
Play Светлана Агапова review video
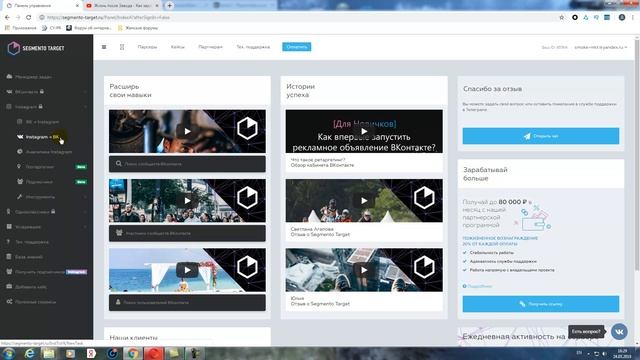(364, 200)
